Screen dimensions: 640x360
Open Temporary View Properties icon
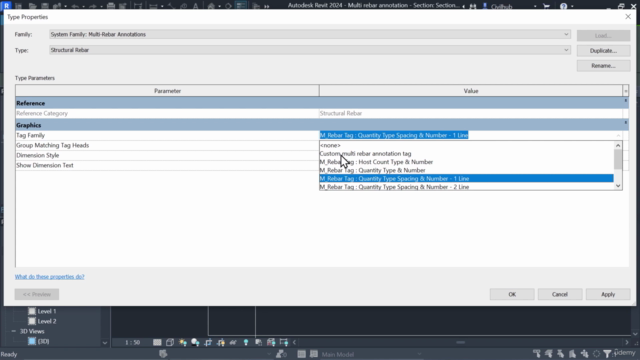tap(258, 342)
